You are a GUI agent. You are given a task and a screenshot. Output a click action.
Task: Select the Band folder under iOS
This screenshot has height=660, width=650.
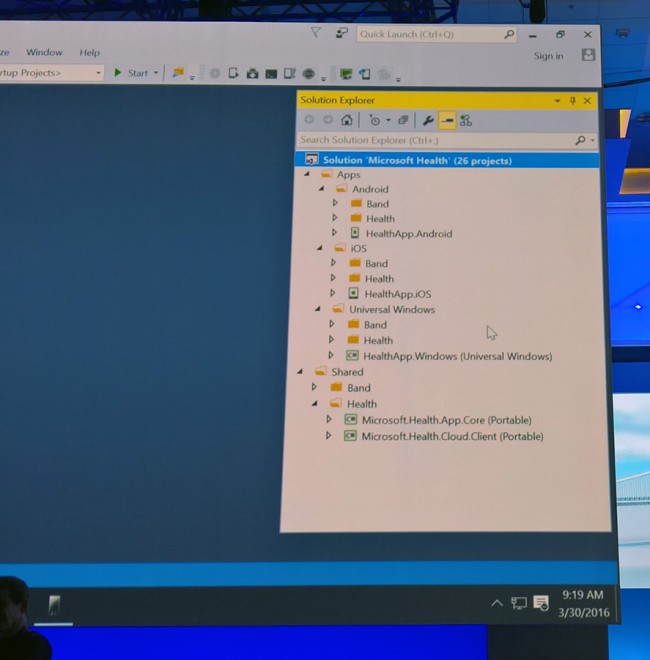pyautogui.click(x=376, y=263)
